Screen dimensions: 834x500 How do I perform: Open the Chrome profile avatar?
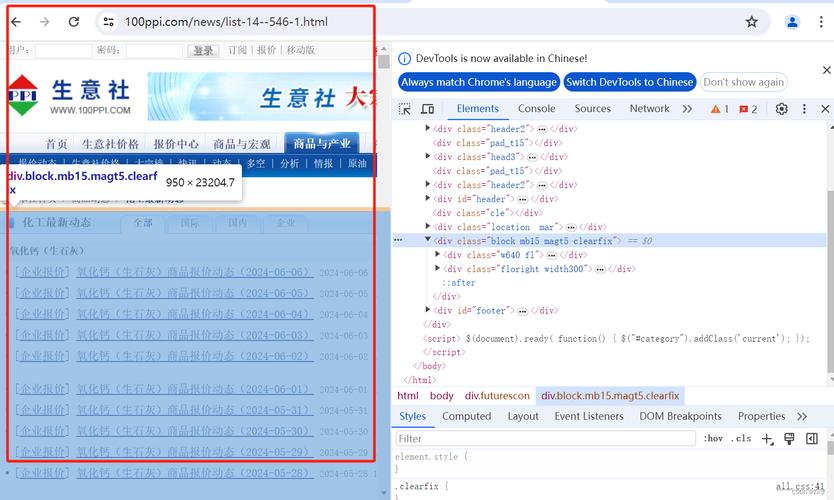[x=793, y=22]
